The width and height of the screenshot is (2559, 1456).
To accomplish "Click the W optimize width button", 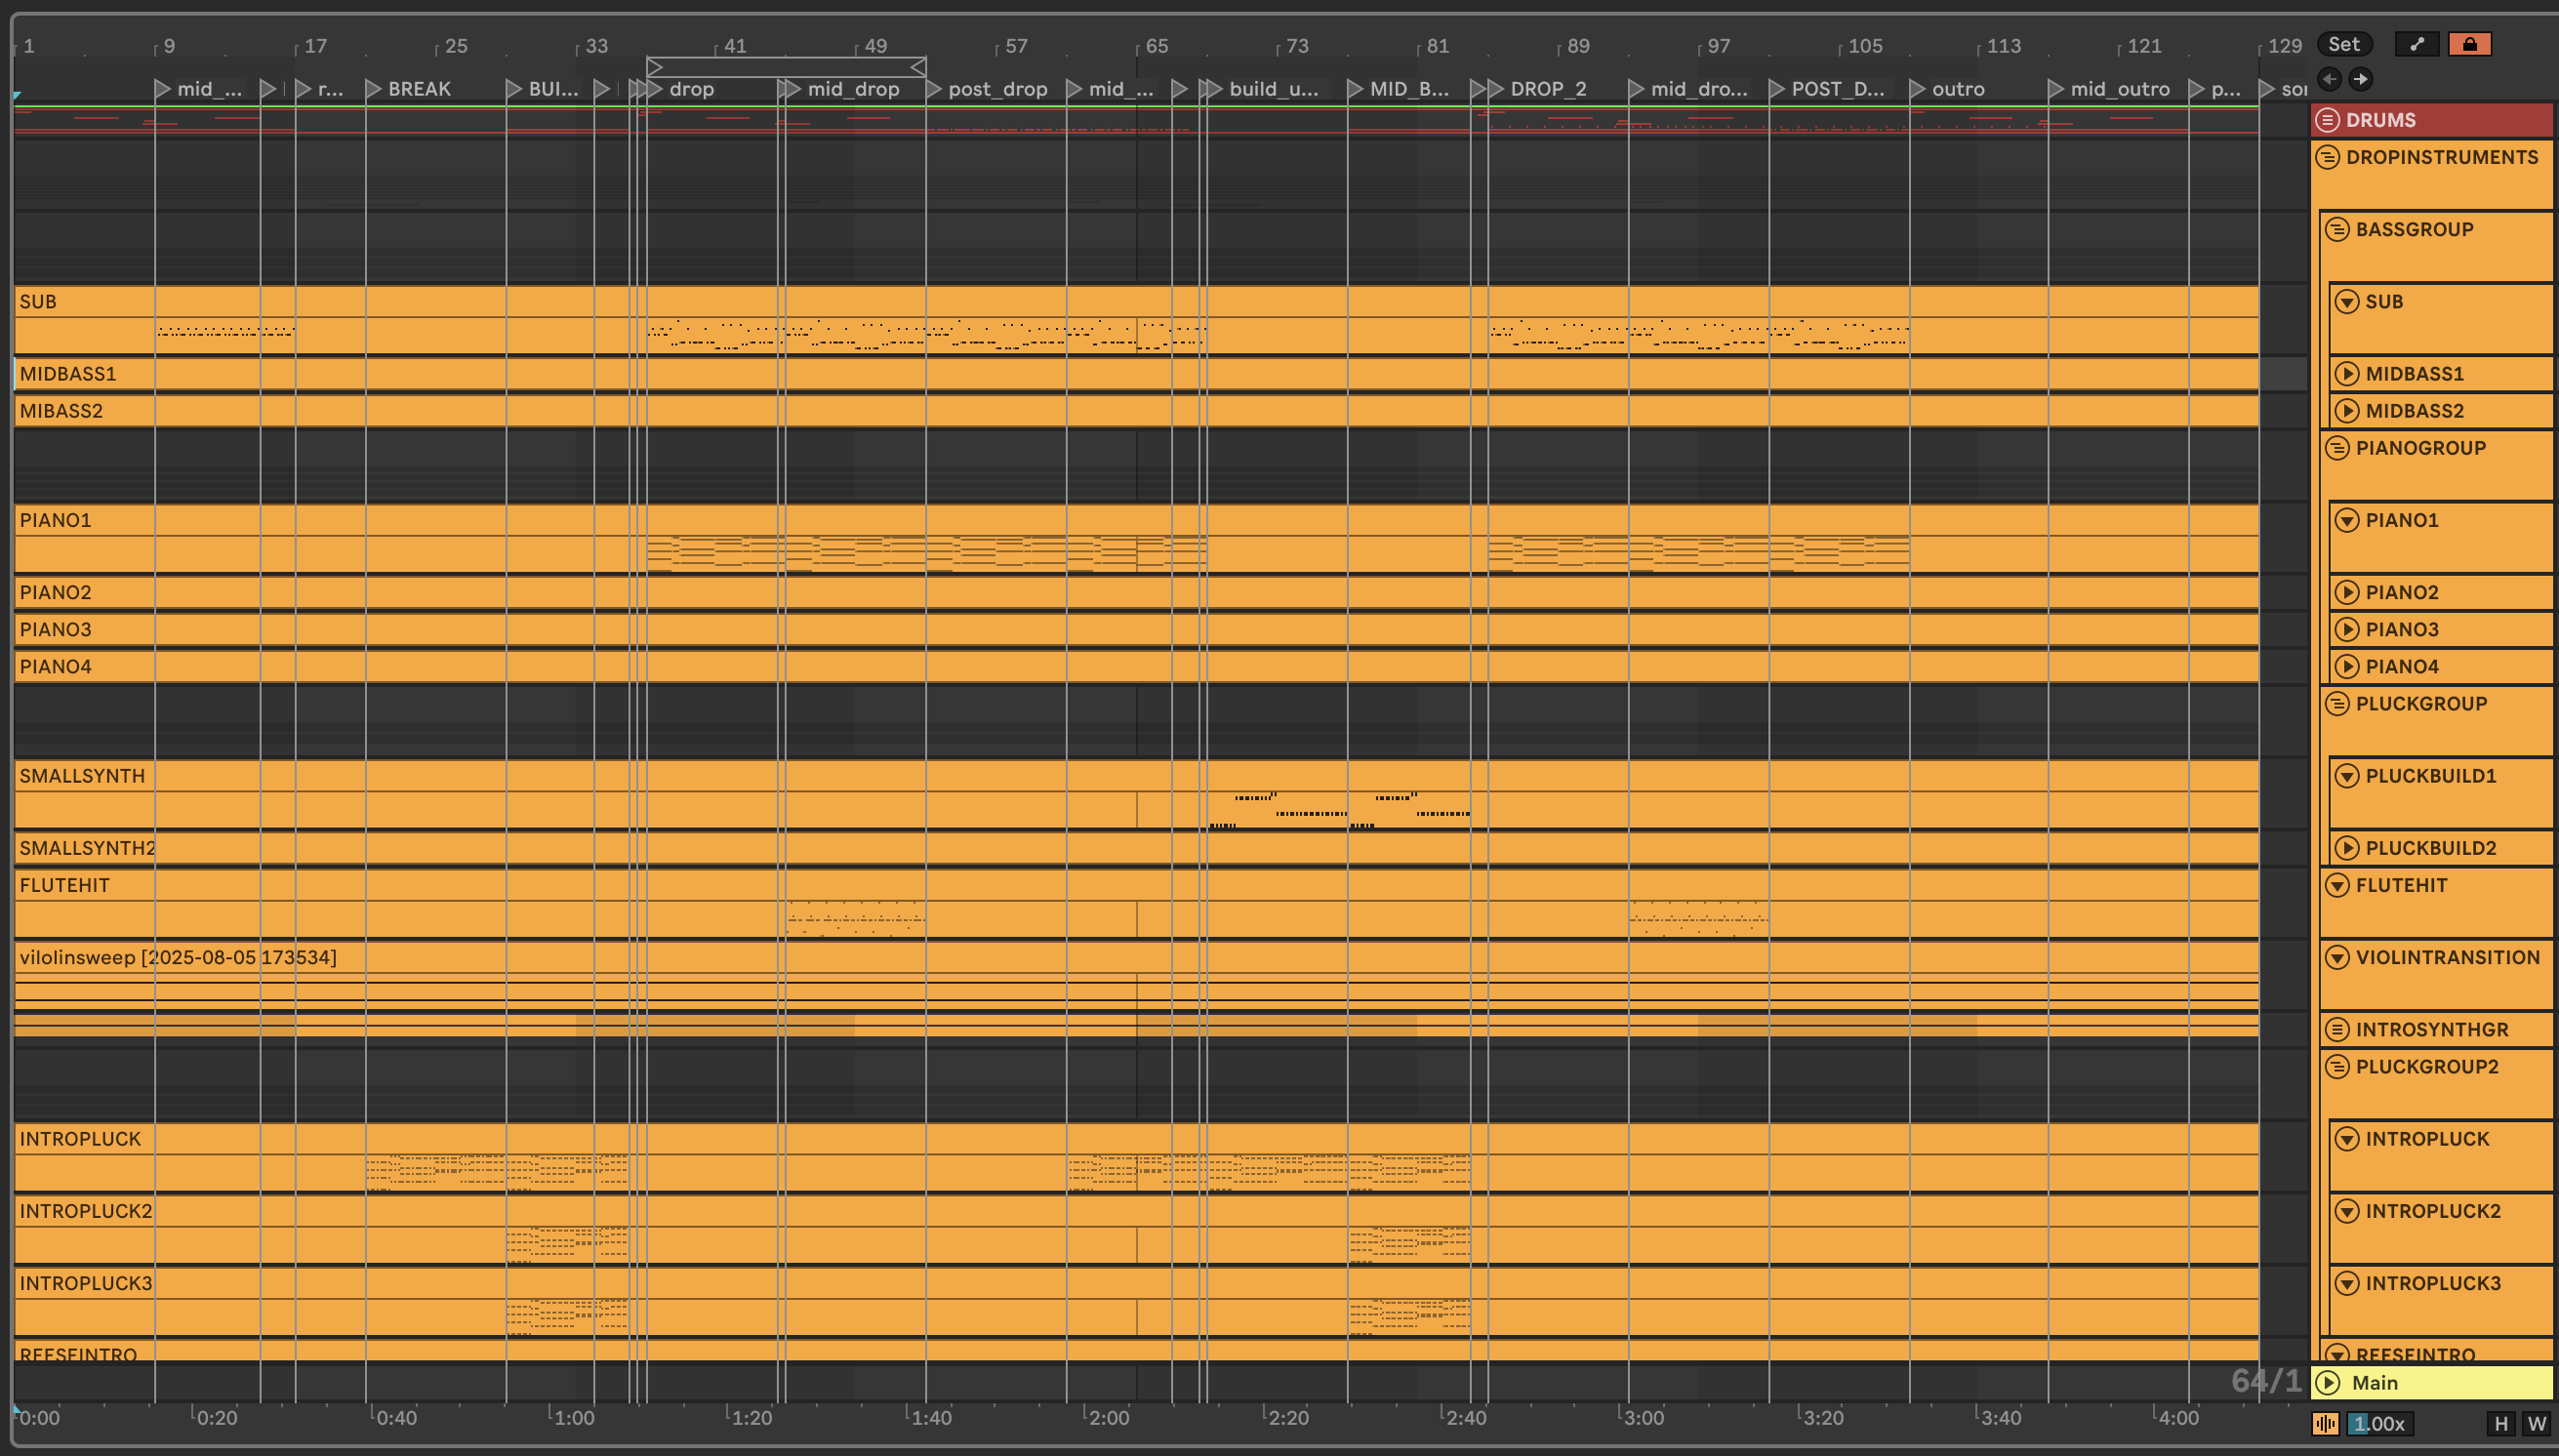I will (x=2536, y=1423).
